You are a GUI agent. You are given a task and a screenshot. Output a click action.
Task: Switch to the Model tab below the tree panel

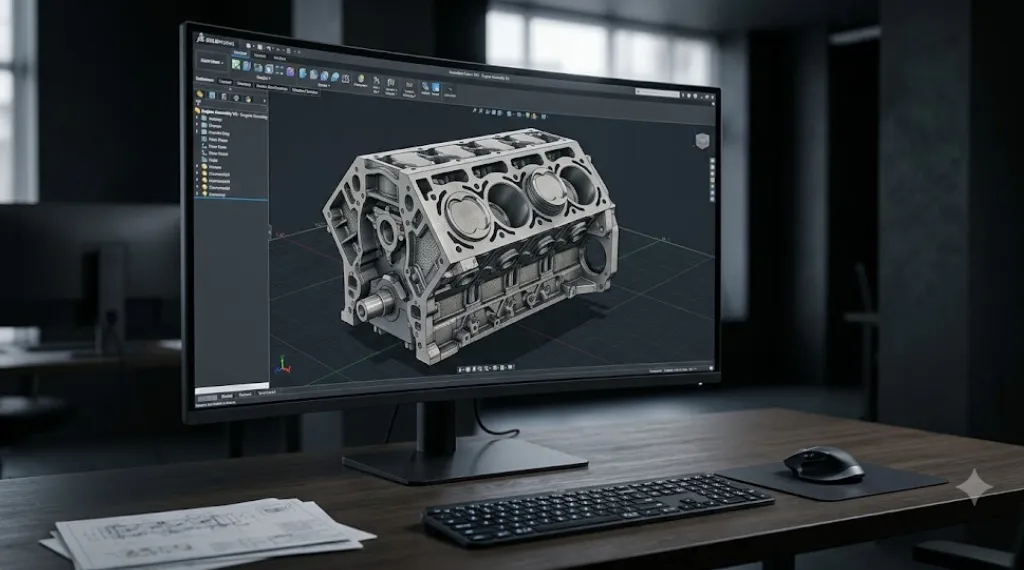[x=227, y=396]
